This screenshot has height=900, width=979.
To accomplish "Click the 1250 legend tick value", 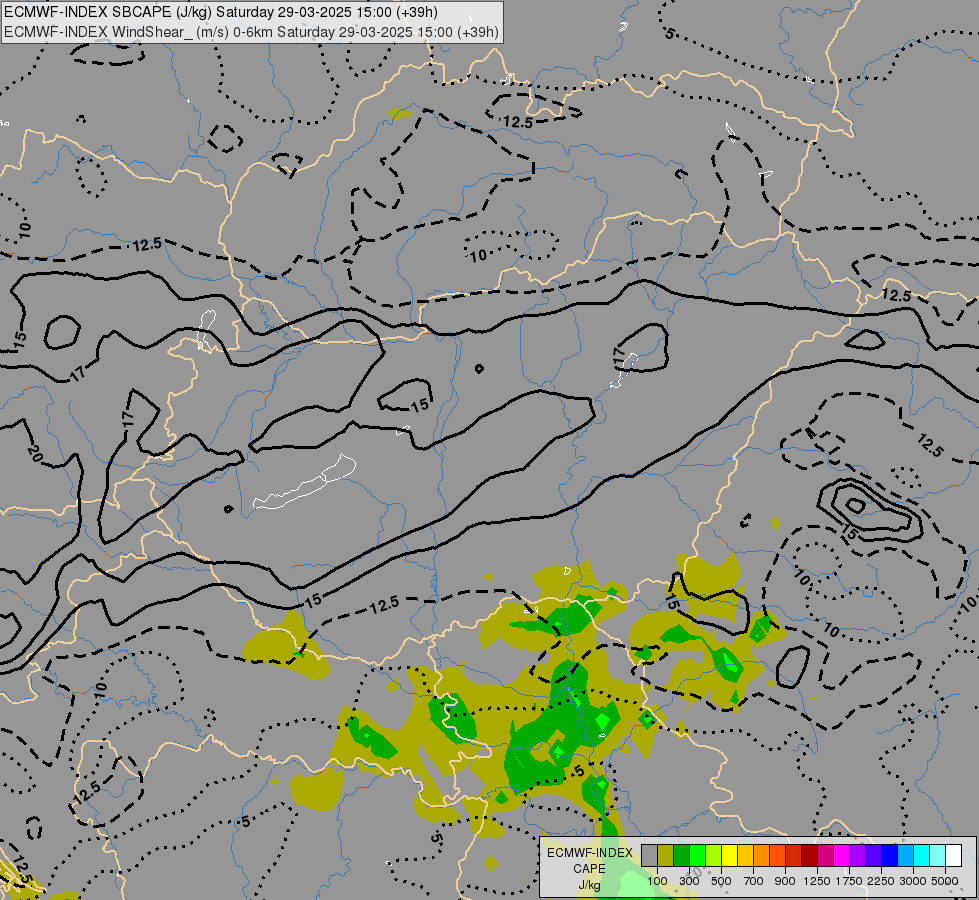I will tap(817, 881).
